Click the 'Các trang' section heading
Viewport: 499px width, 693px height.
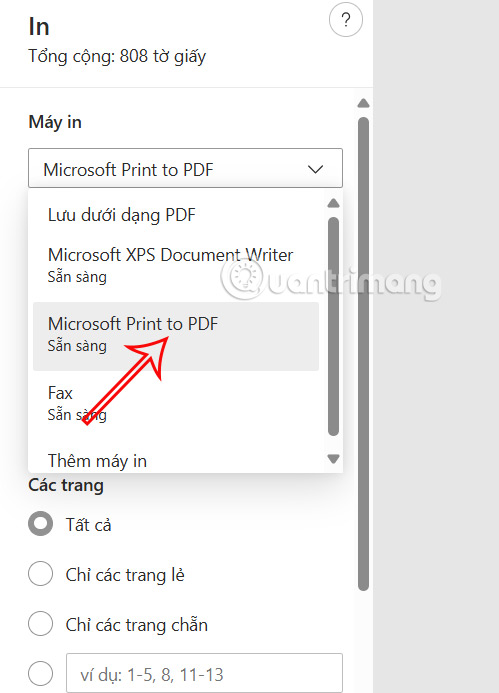coord(66,485)
